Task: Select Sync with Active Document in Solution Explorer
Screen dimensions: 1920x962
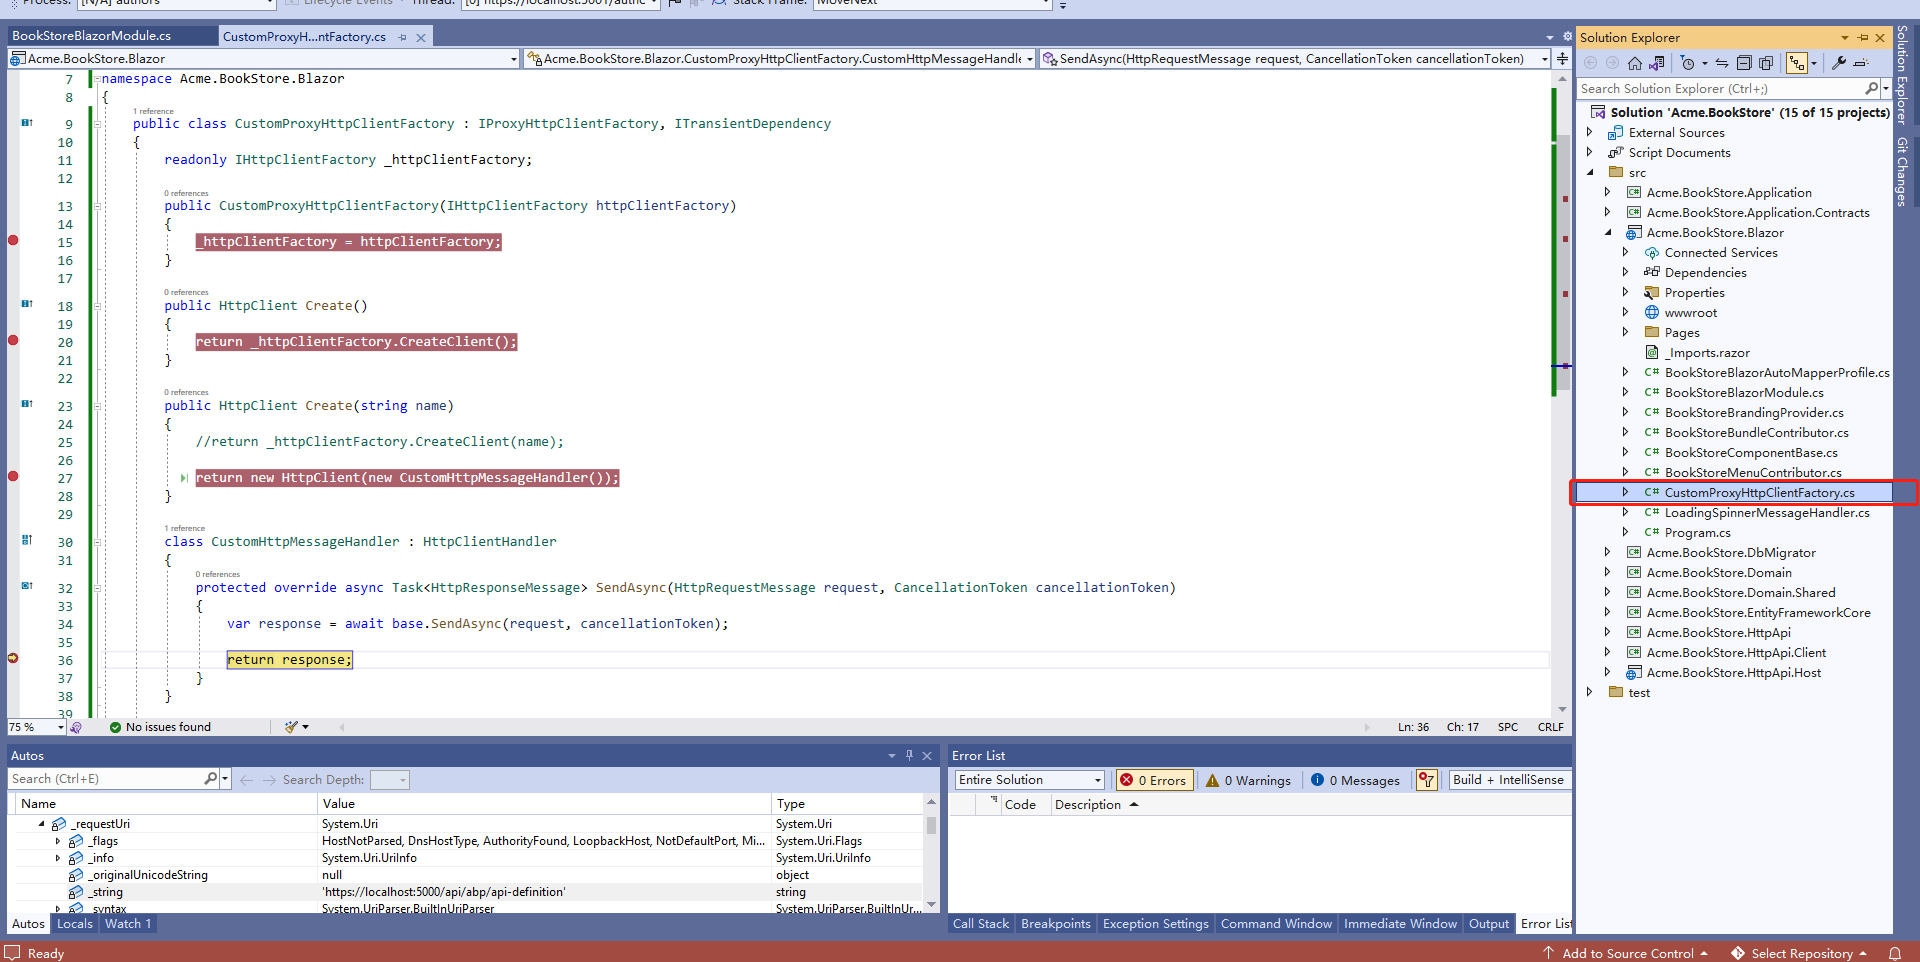Action: point(1722,63)
